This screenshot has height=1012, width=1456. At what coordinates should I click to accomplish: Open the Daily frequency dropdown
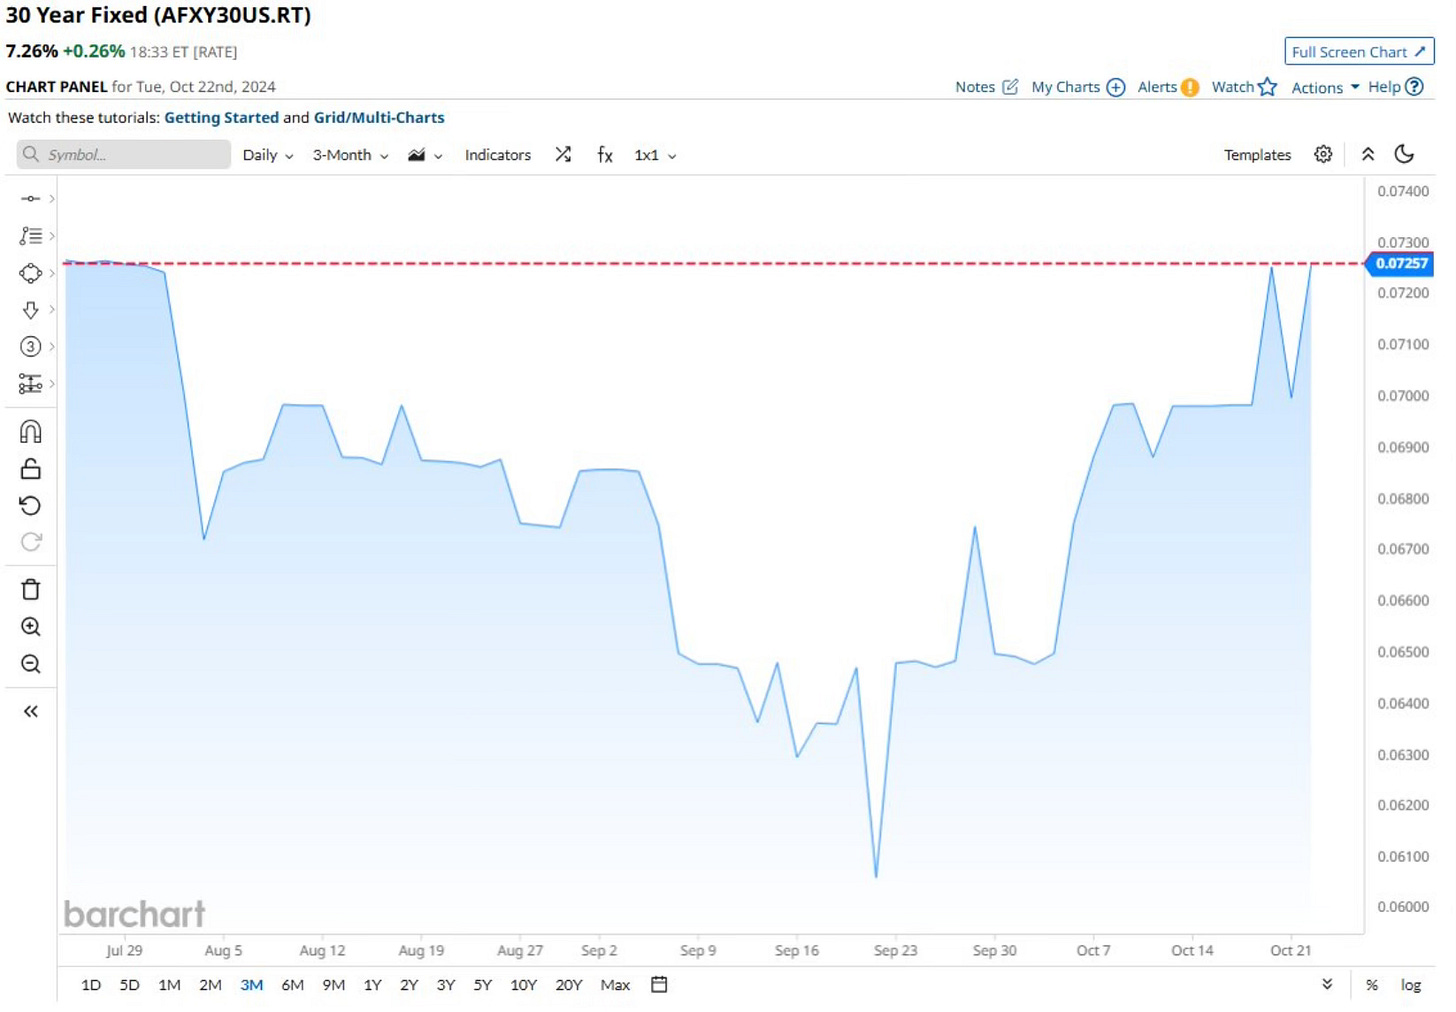click(268, 155)
